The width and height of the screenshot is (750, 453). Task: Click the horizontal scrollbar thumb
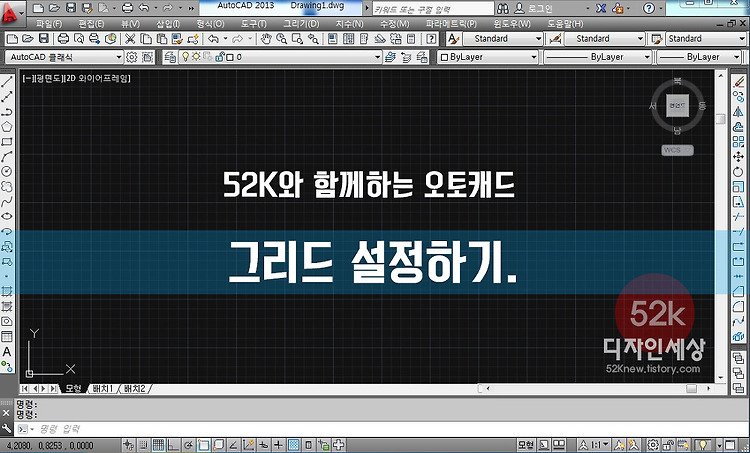point(691,388)
